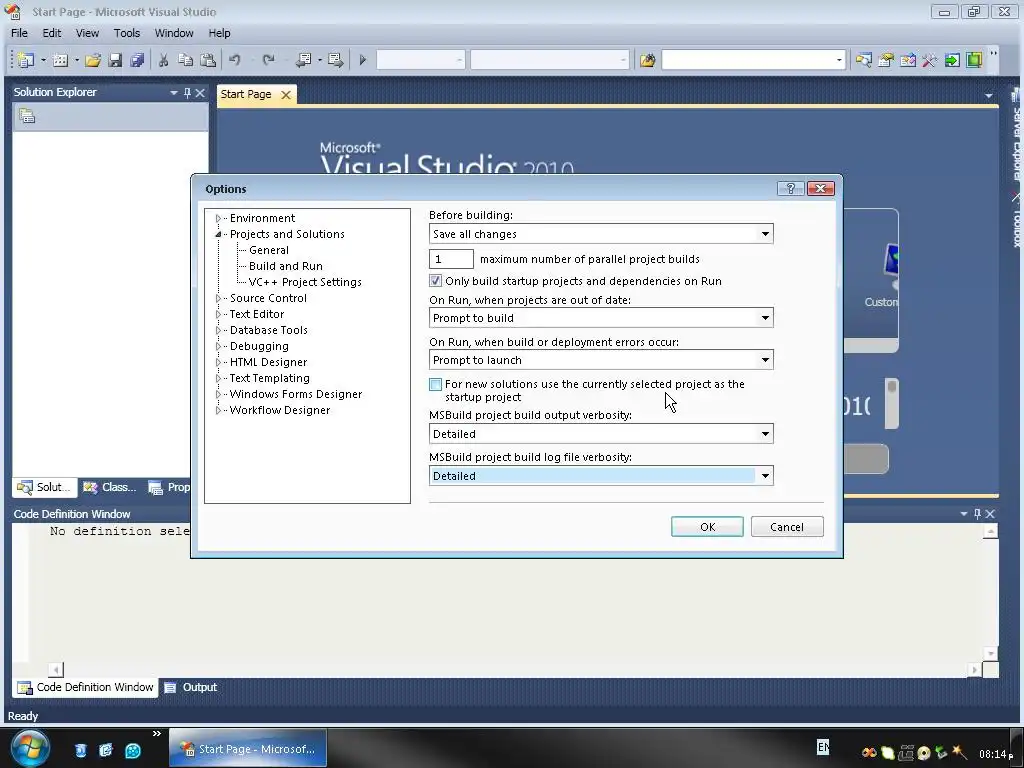Click the toolbar Find combo box
The width and height of the screenshot is (1024, 768).
753,60
